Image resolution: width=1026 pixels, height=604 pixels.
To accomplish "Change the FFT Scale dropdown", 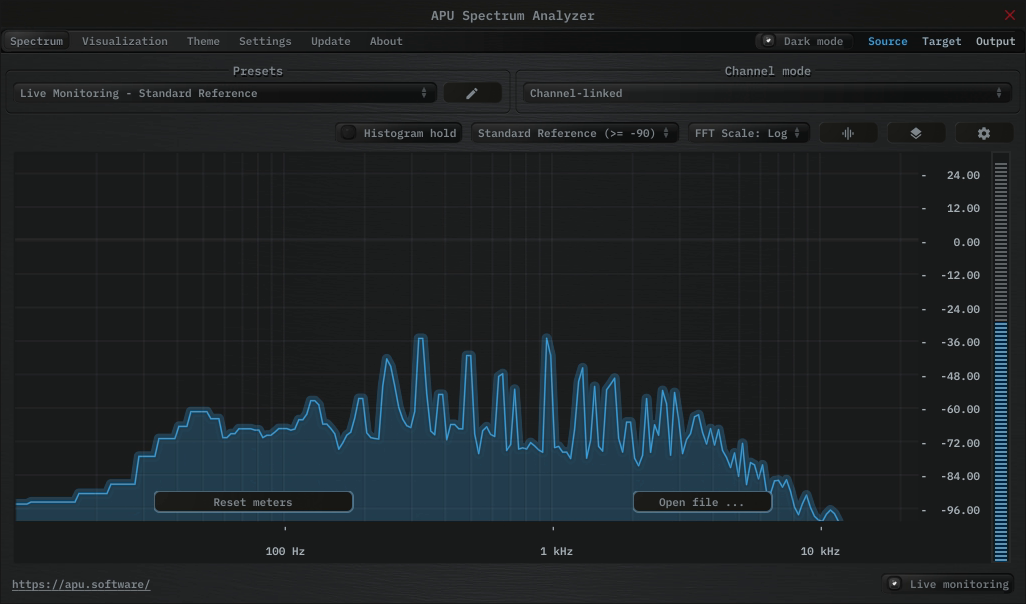I will [x=748, y=133].
